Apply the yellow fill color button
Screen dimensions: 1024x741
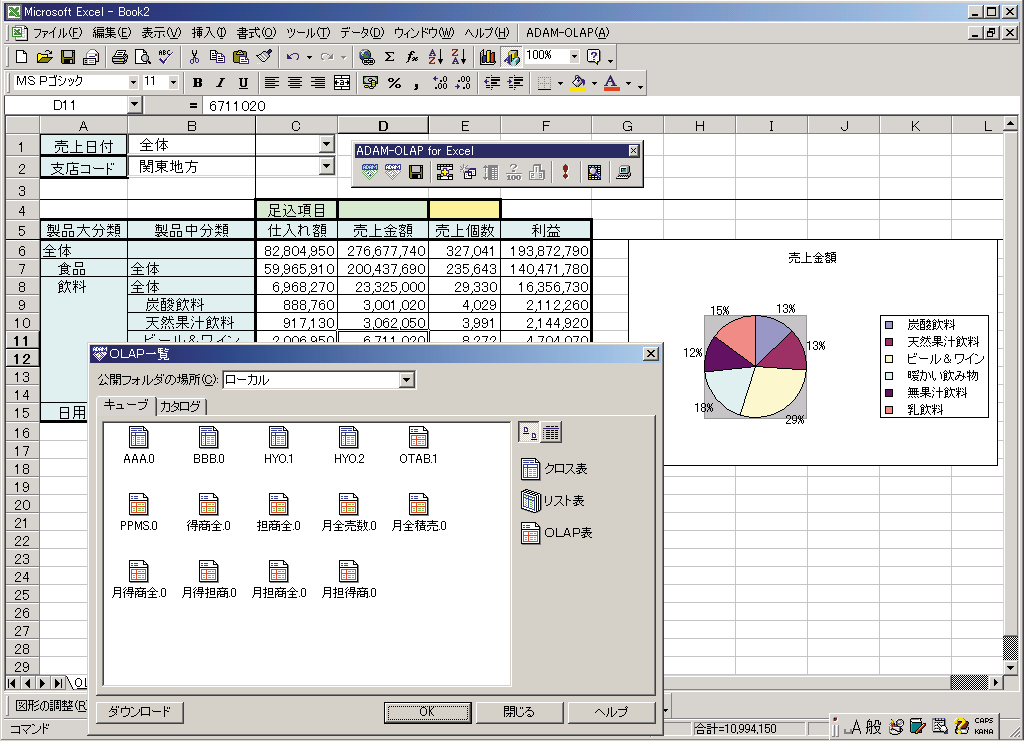[578, 83]
